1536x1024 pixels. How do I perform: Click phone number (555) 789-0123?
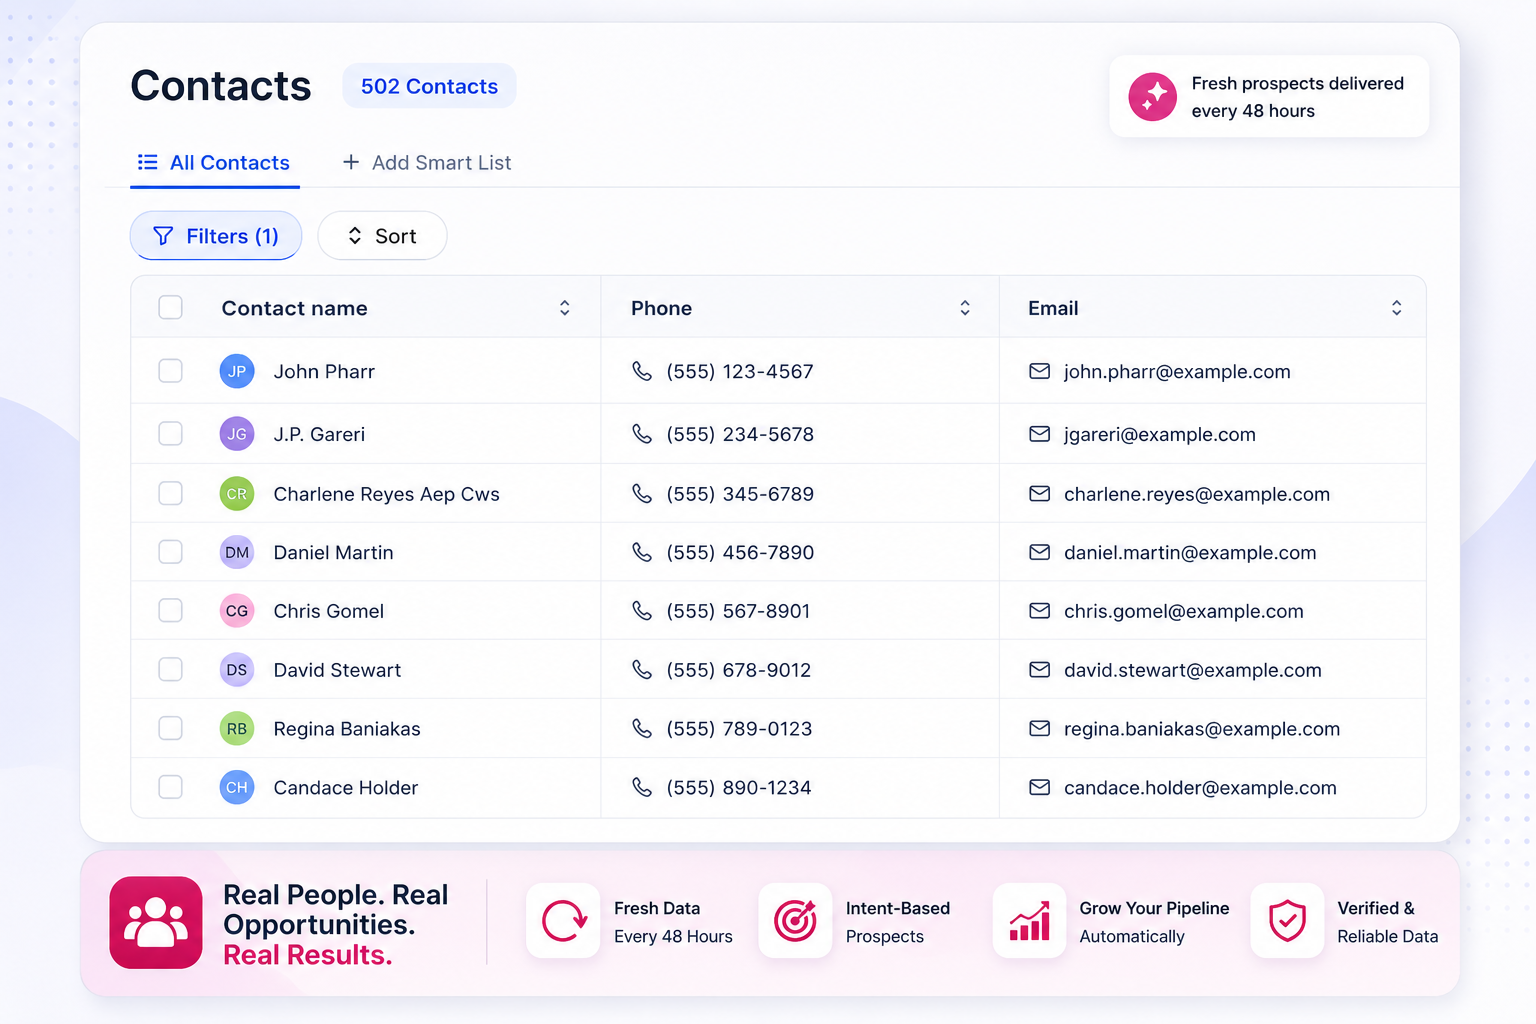click(x=739, y=729)
